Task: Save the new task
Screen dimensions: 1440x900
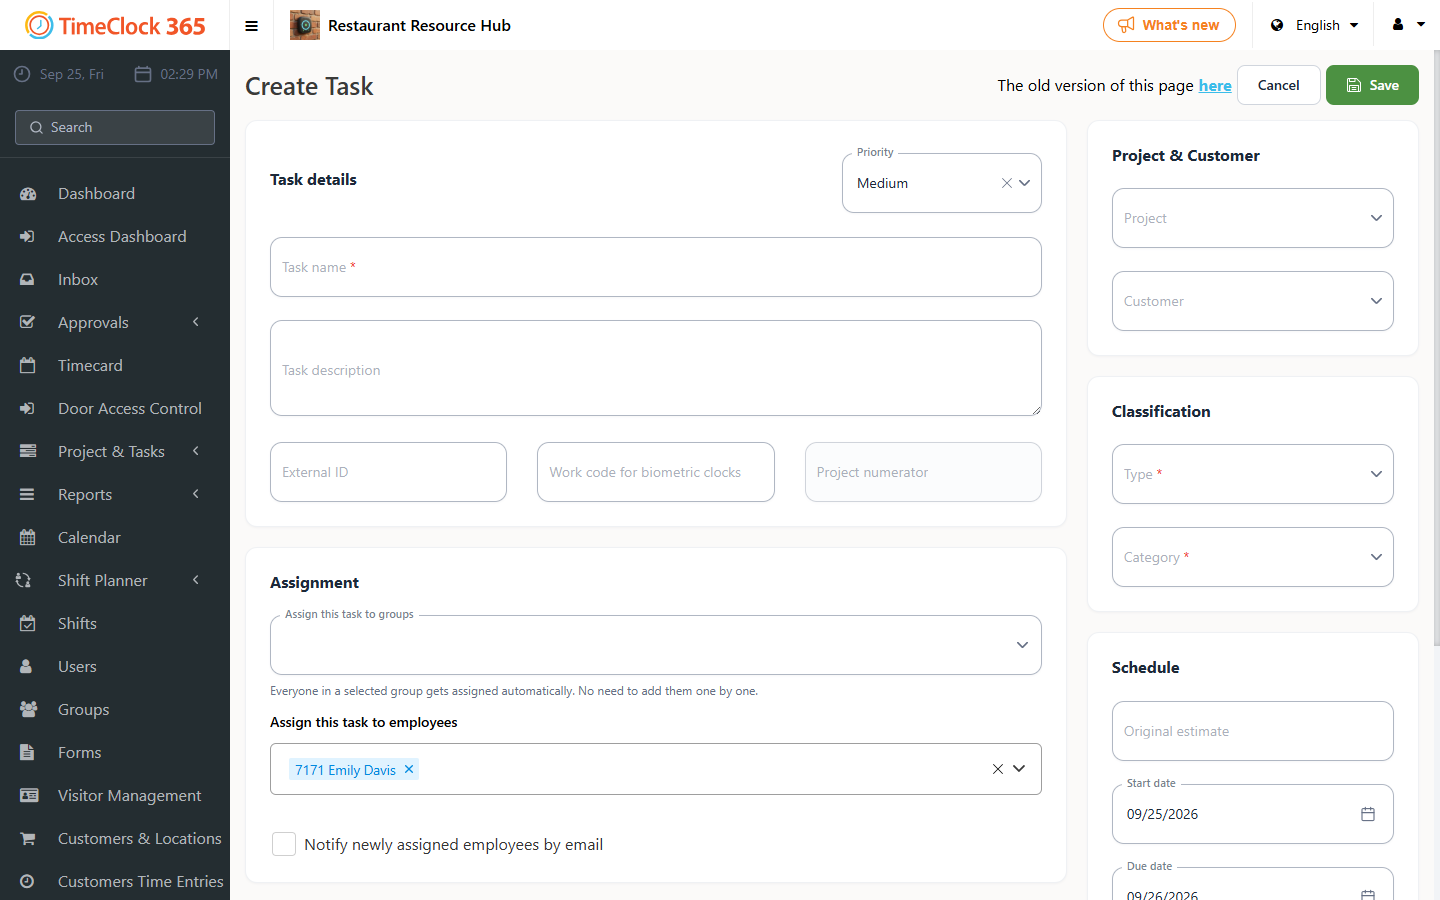Action: [1372, 85]
